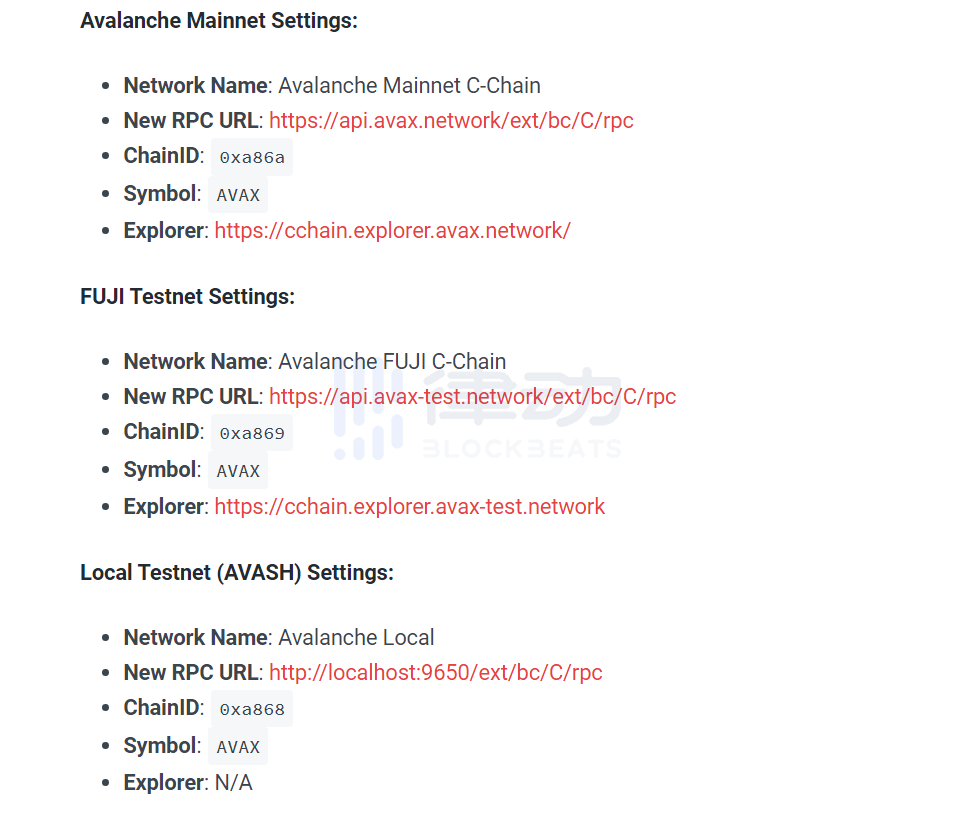Image resolution: width=956 pixels, height=817 pixels.
Task: Click the 0xa869 ChainID code
Action: (x=252, y=434)
